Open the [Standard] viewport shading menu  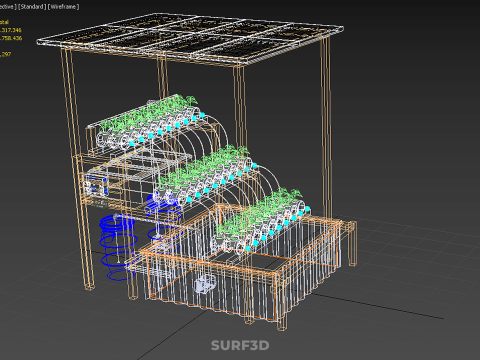coord(32,7)
